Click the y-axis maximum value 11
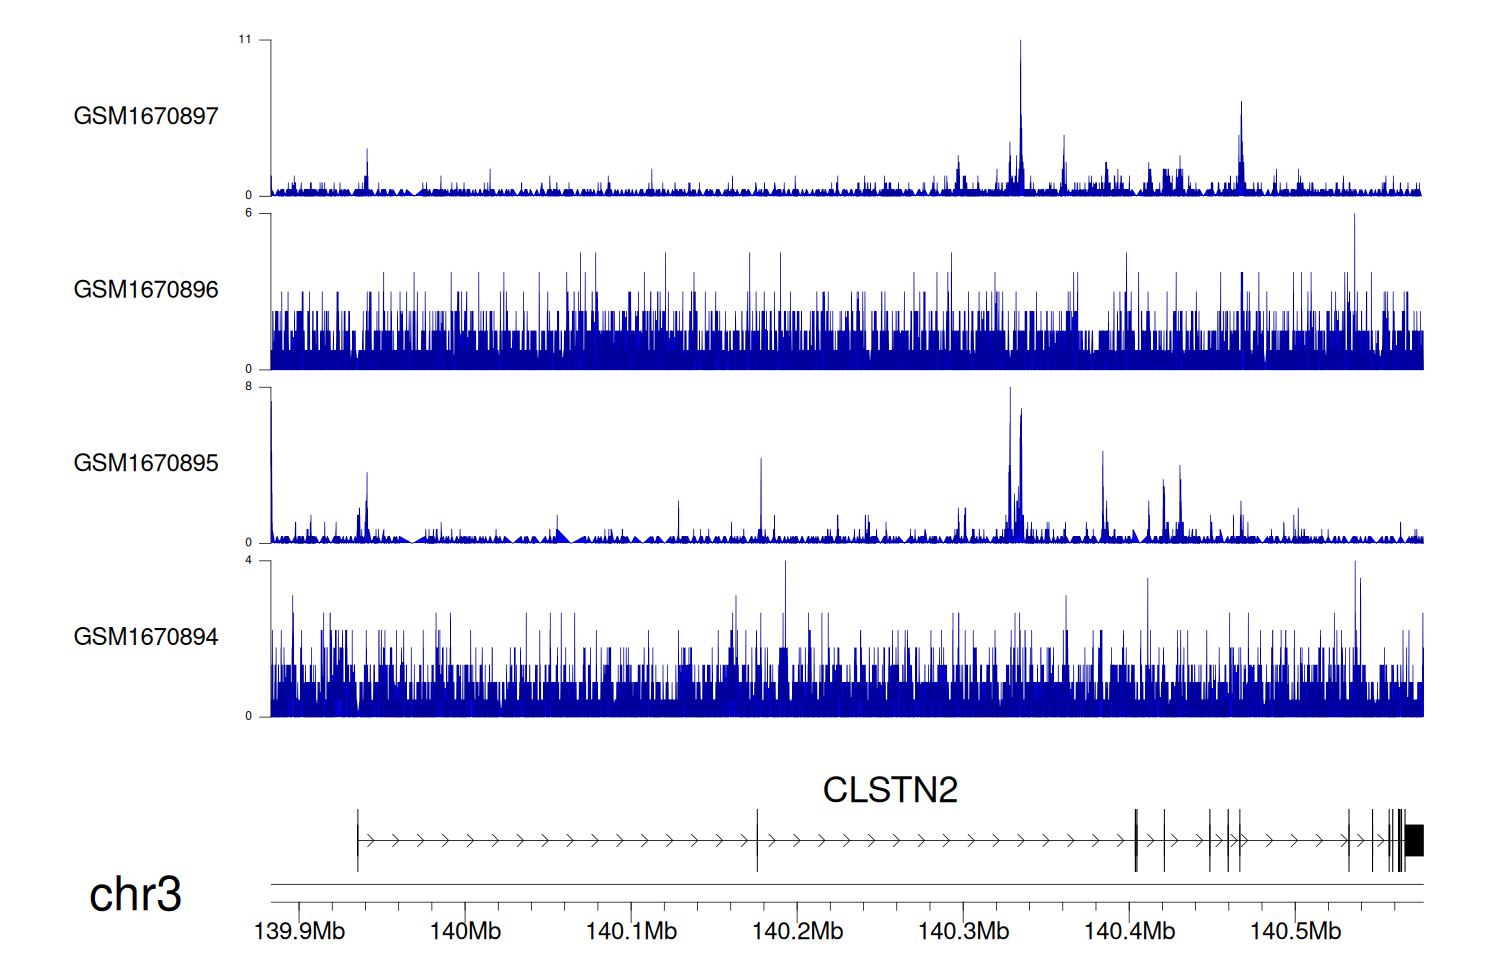 245,40
